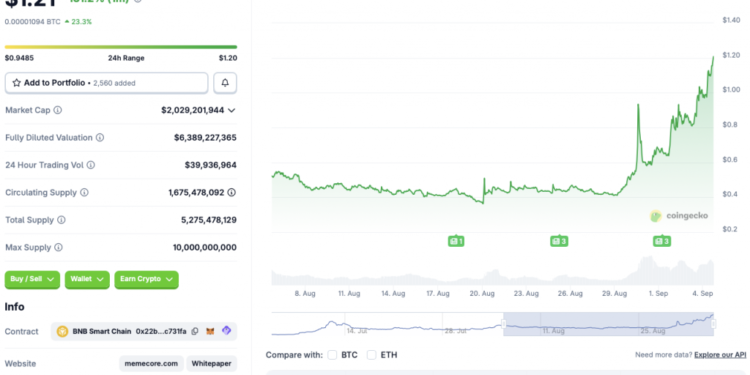The image size is (750, 375).
Task: Open Fully Diluted Valuation info icon
Action: coord(99,138)
